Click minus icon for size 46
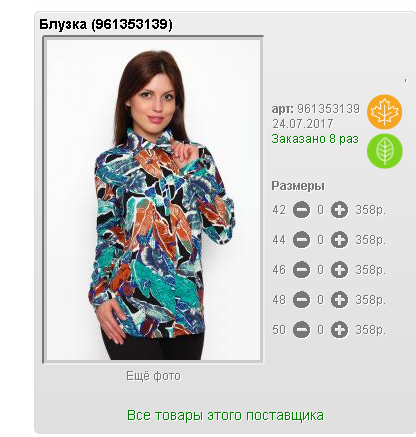Screen dimensions: 416x437 pyautogui.click(x=301, y=270)
